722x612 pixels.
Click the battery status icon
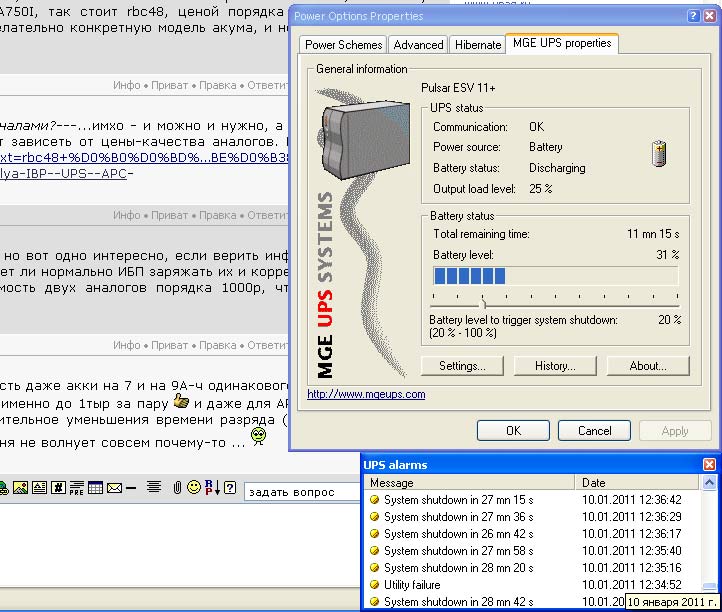pos(659,153)
